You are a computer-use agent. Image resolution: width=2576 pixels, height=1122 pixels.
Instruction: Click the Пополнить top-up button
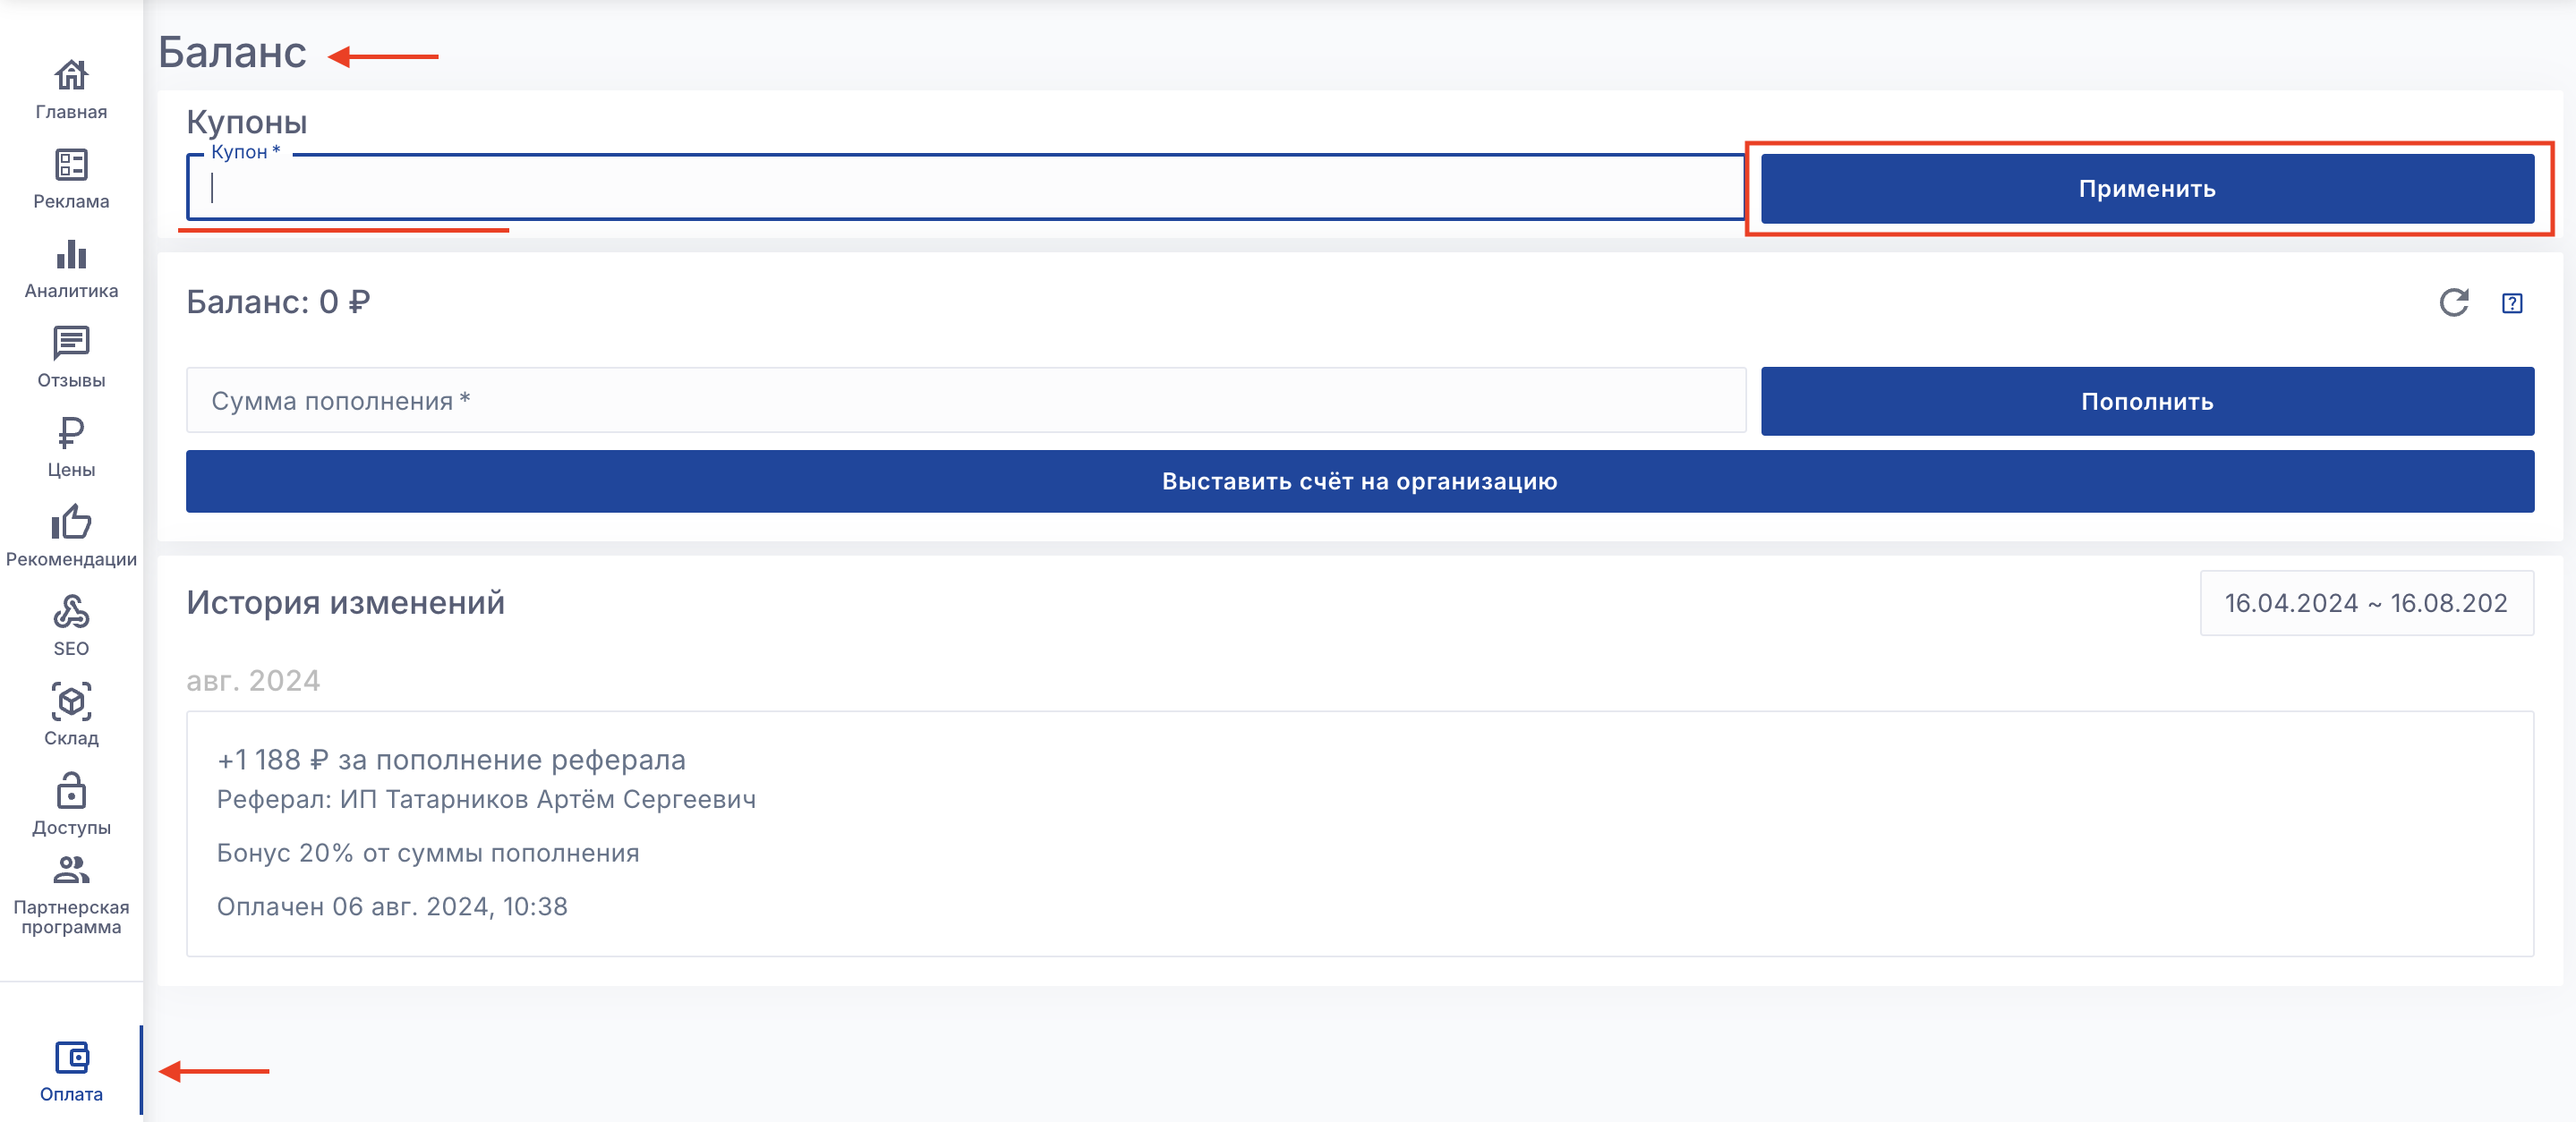click(x=2146, y=401)
